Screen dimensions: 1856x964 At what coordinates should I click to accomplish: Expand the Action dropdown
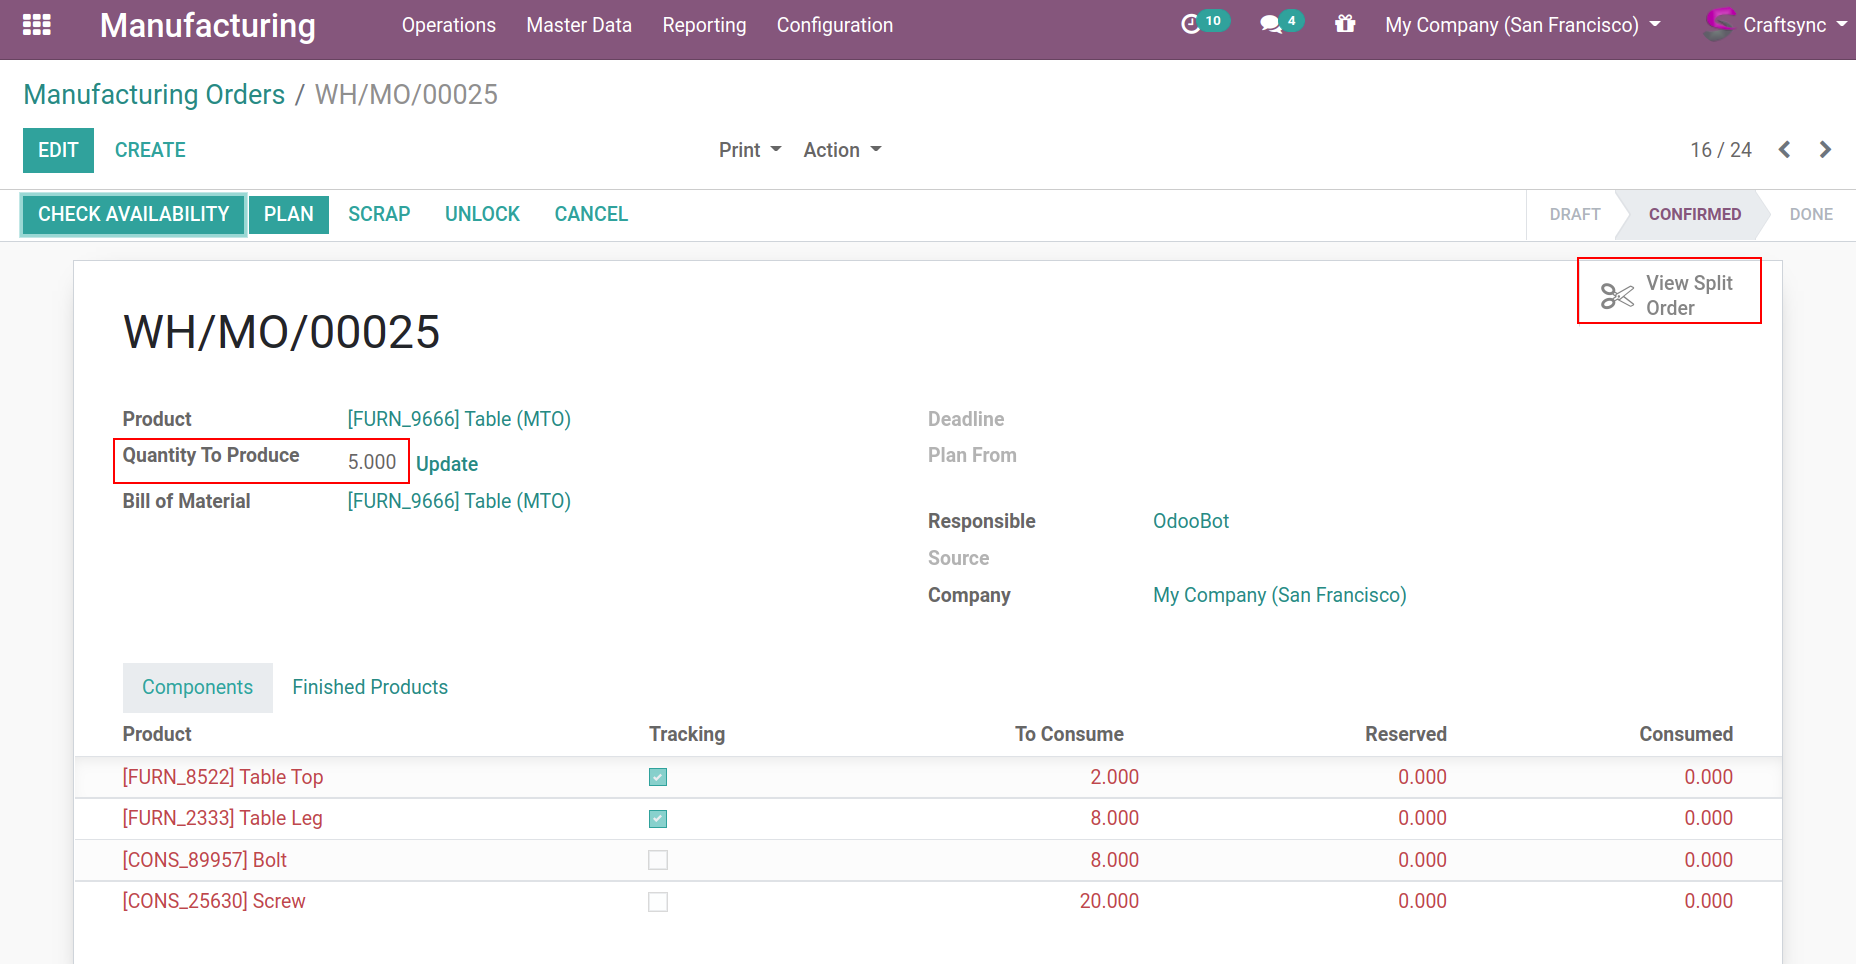tap(842, 150)
